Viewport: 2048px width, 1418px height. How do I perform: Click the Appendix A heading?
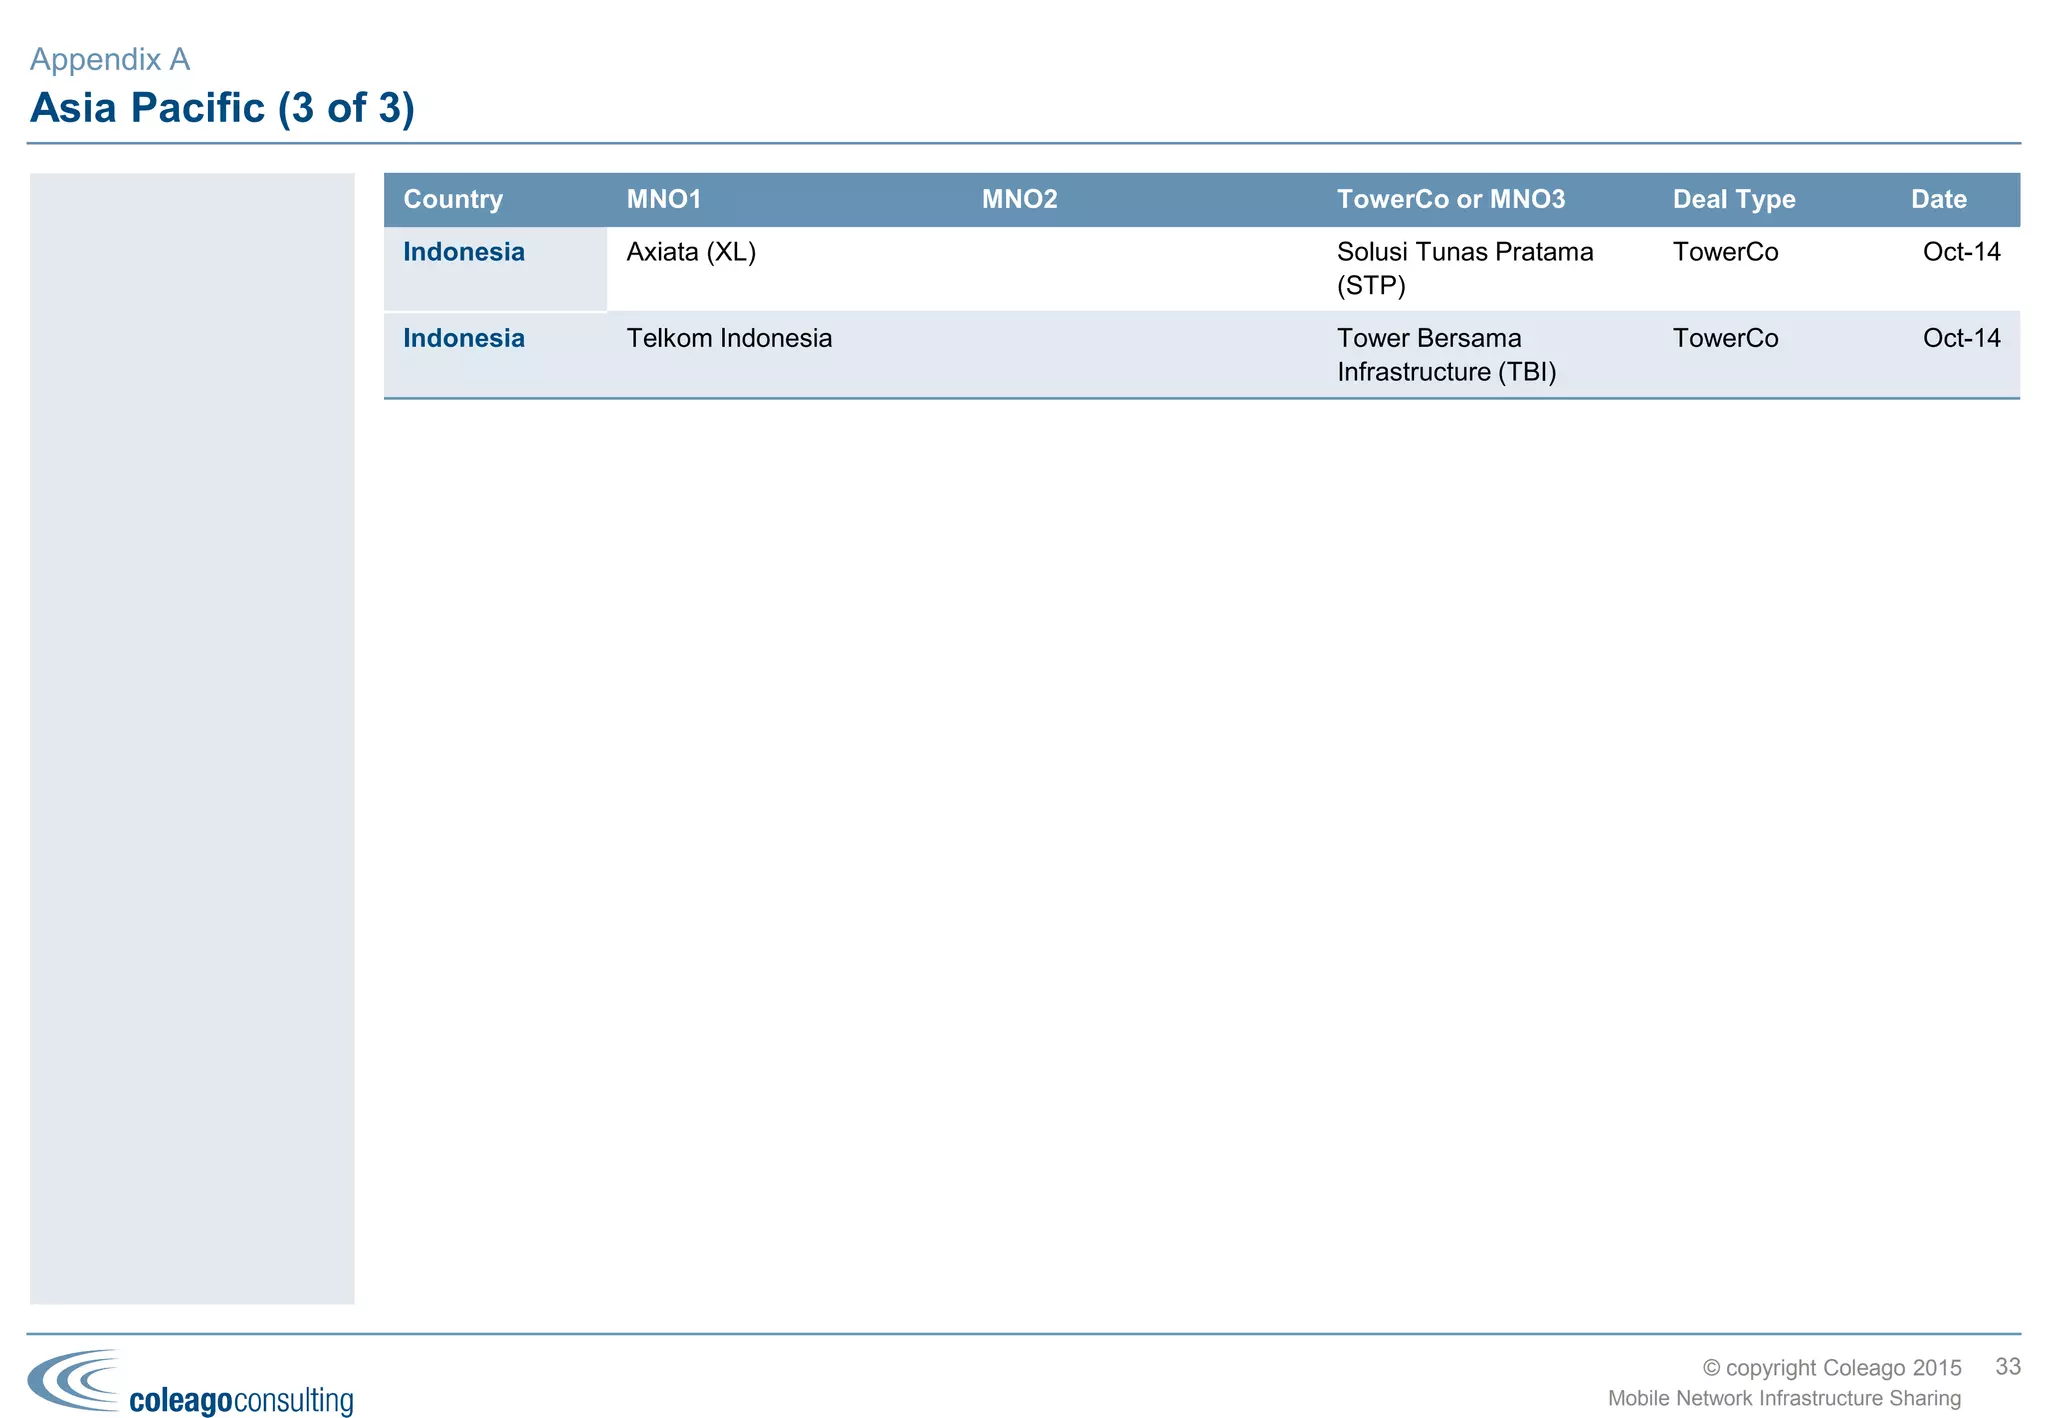(110, 60)
